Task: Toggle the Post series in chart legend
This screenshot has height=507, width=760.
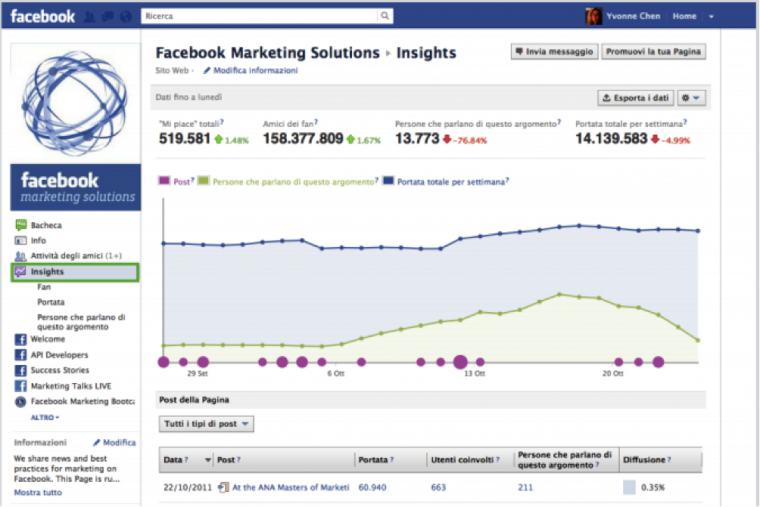Action: click(181, 181)
